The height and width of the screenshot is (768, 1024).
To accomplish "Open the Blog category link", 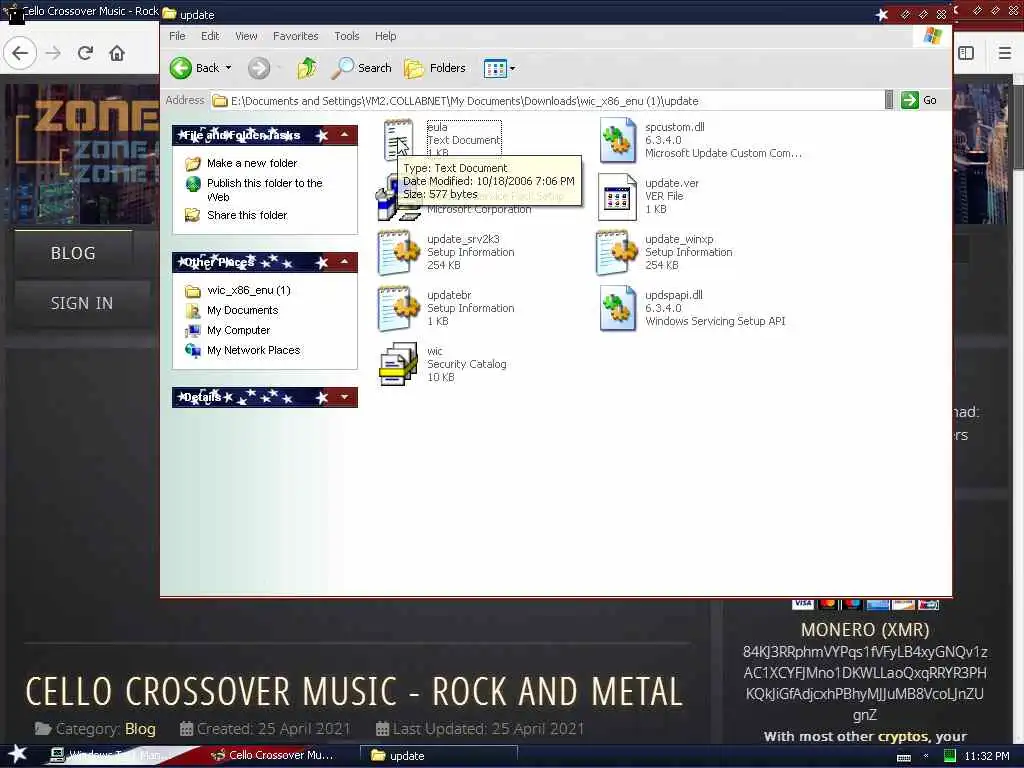I will (x=140, y=729).
